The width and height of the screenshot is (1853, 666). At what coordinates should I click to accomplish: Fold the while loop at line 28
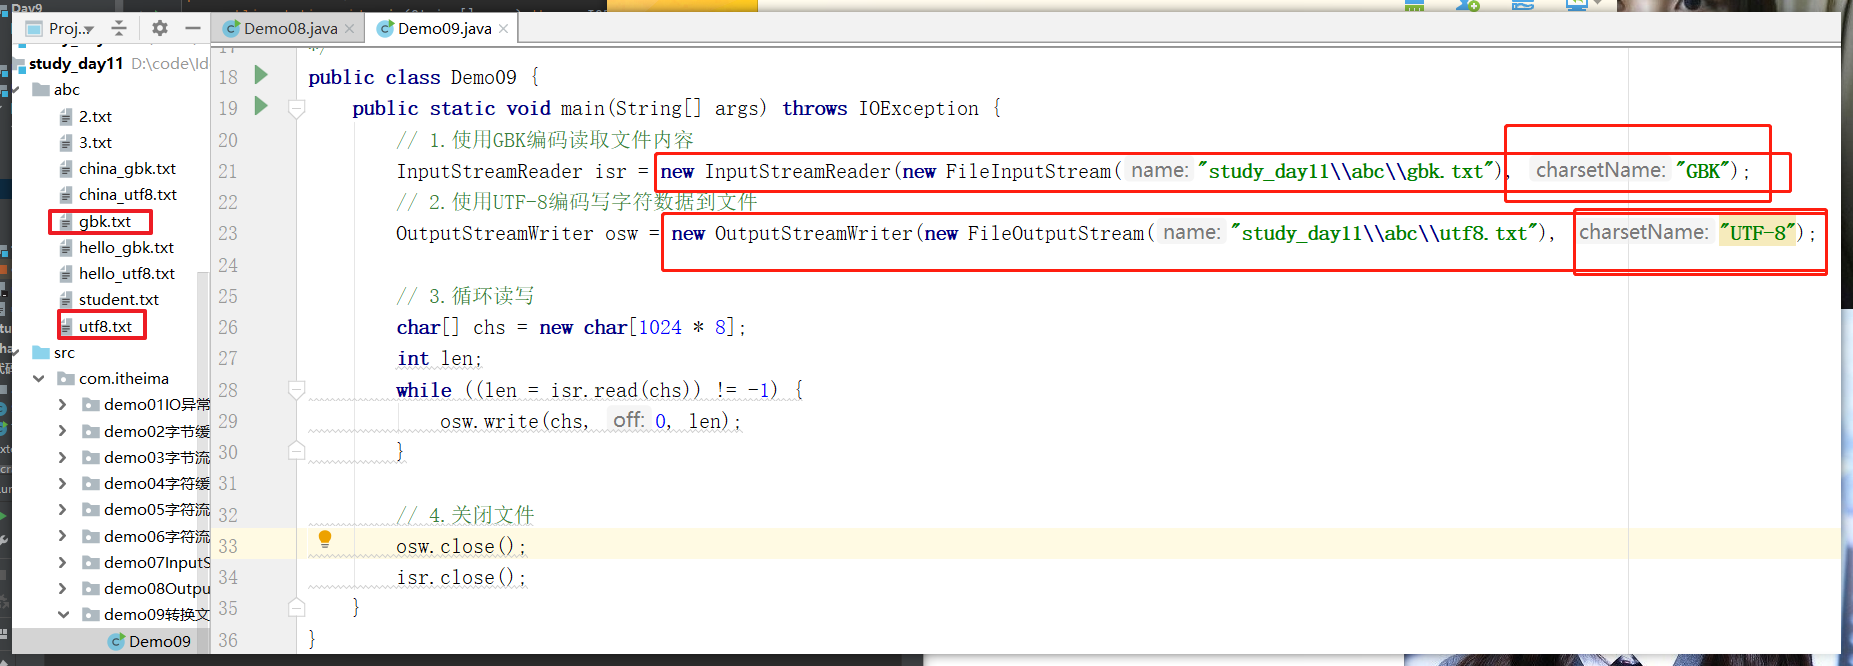(x=297, y=389)
